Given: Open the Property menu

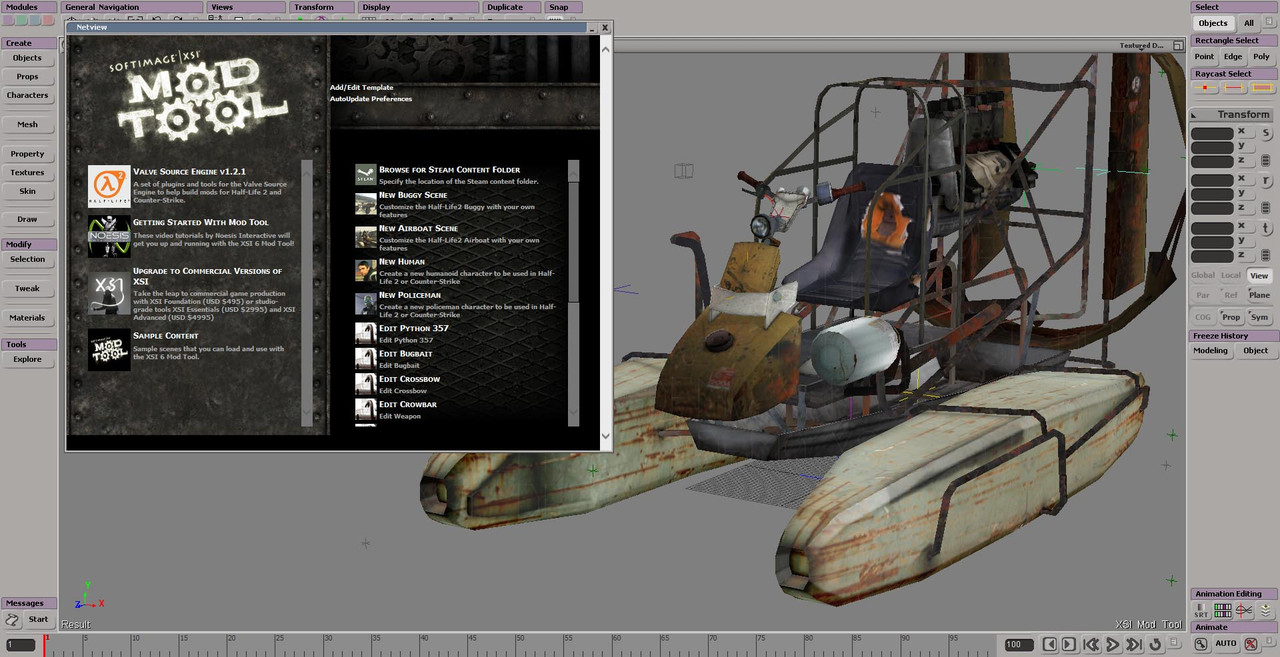Looking at the screenshot, I should tap(28, 154).
